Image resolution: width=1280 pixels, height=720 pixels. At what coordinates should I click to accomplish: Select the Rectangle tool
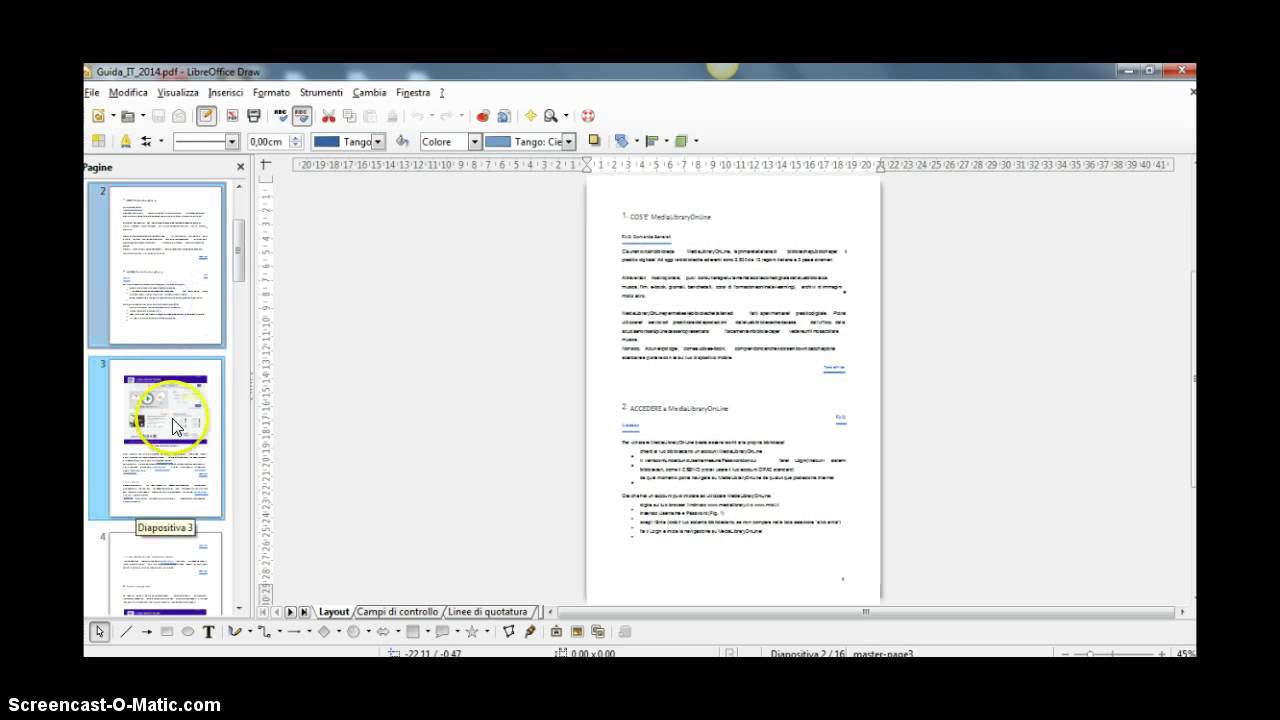167,631
